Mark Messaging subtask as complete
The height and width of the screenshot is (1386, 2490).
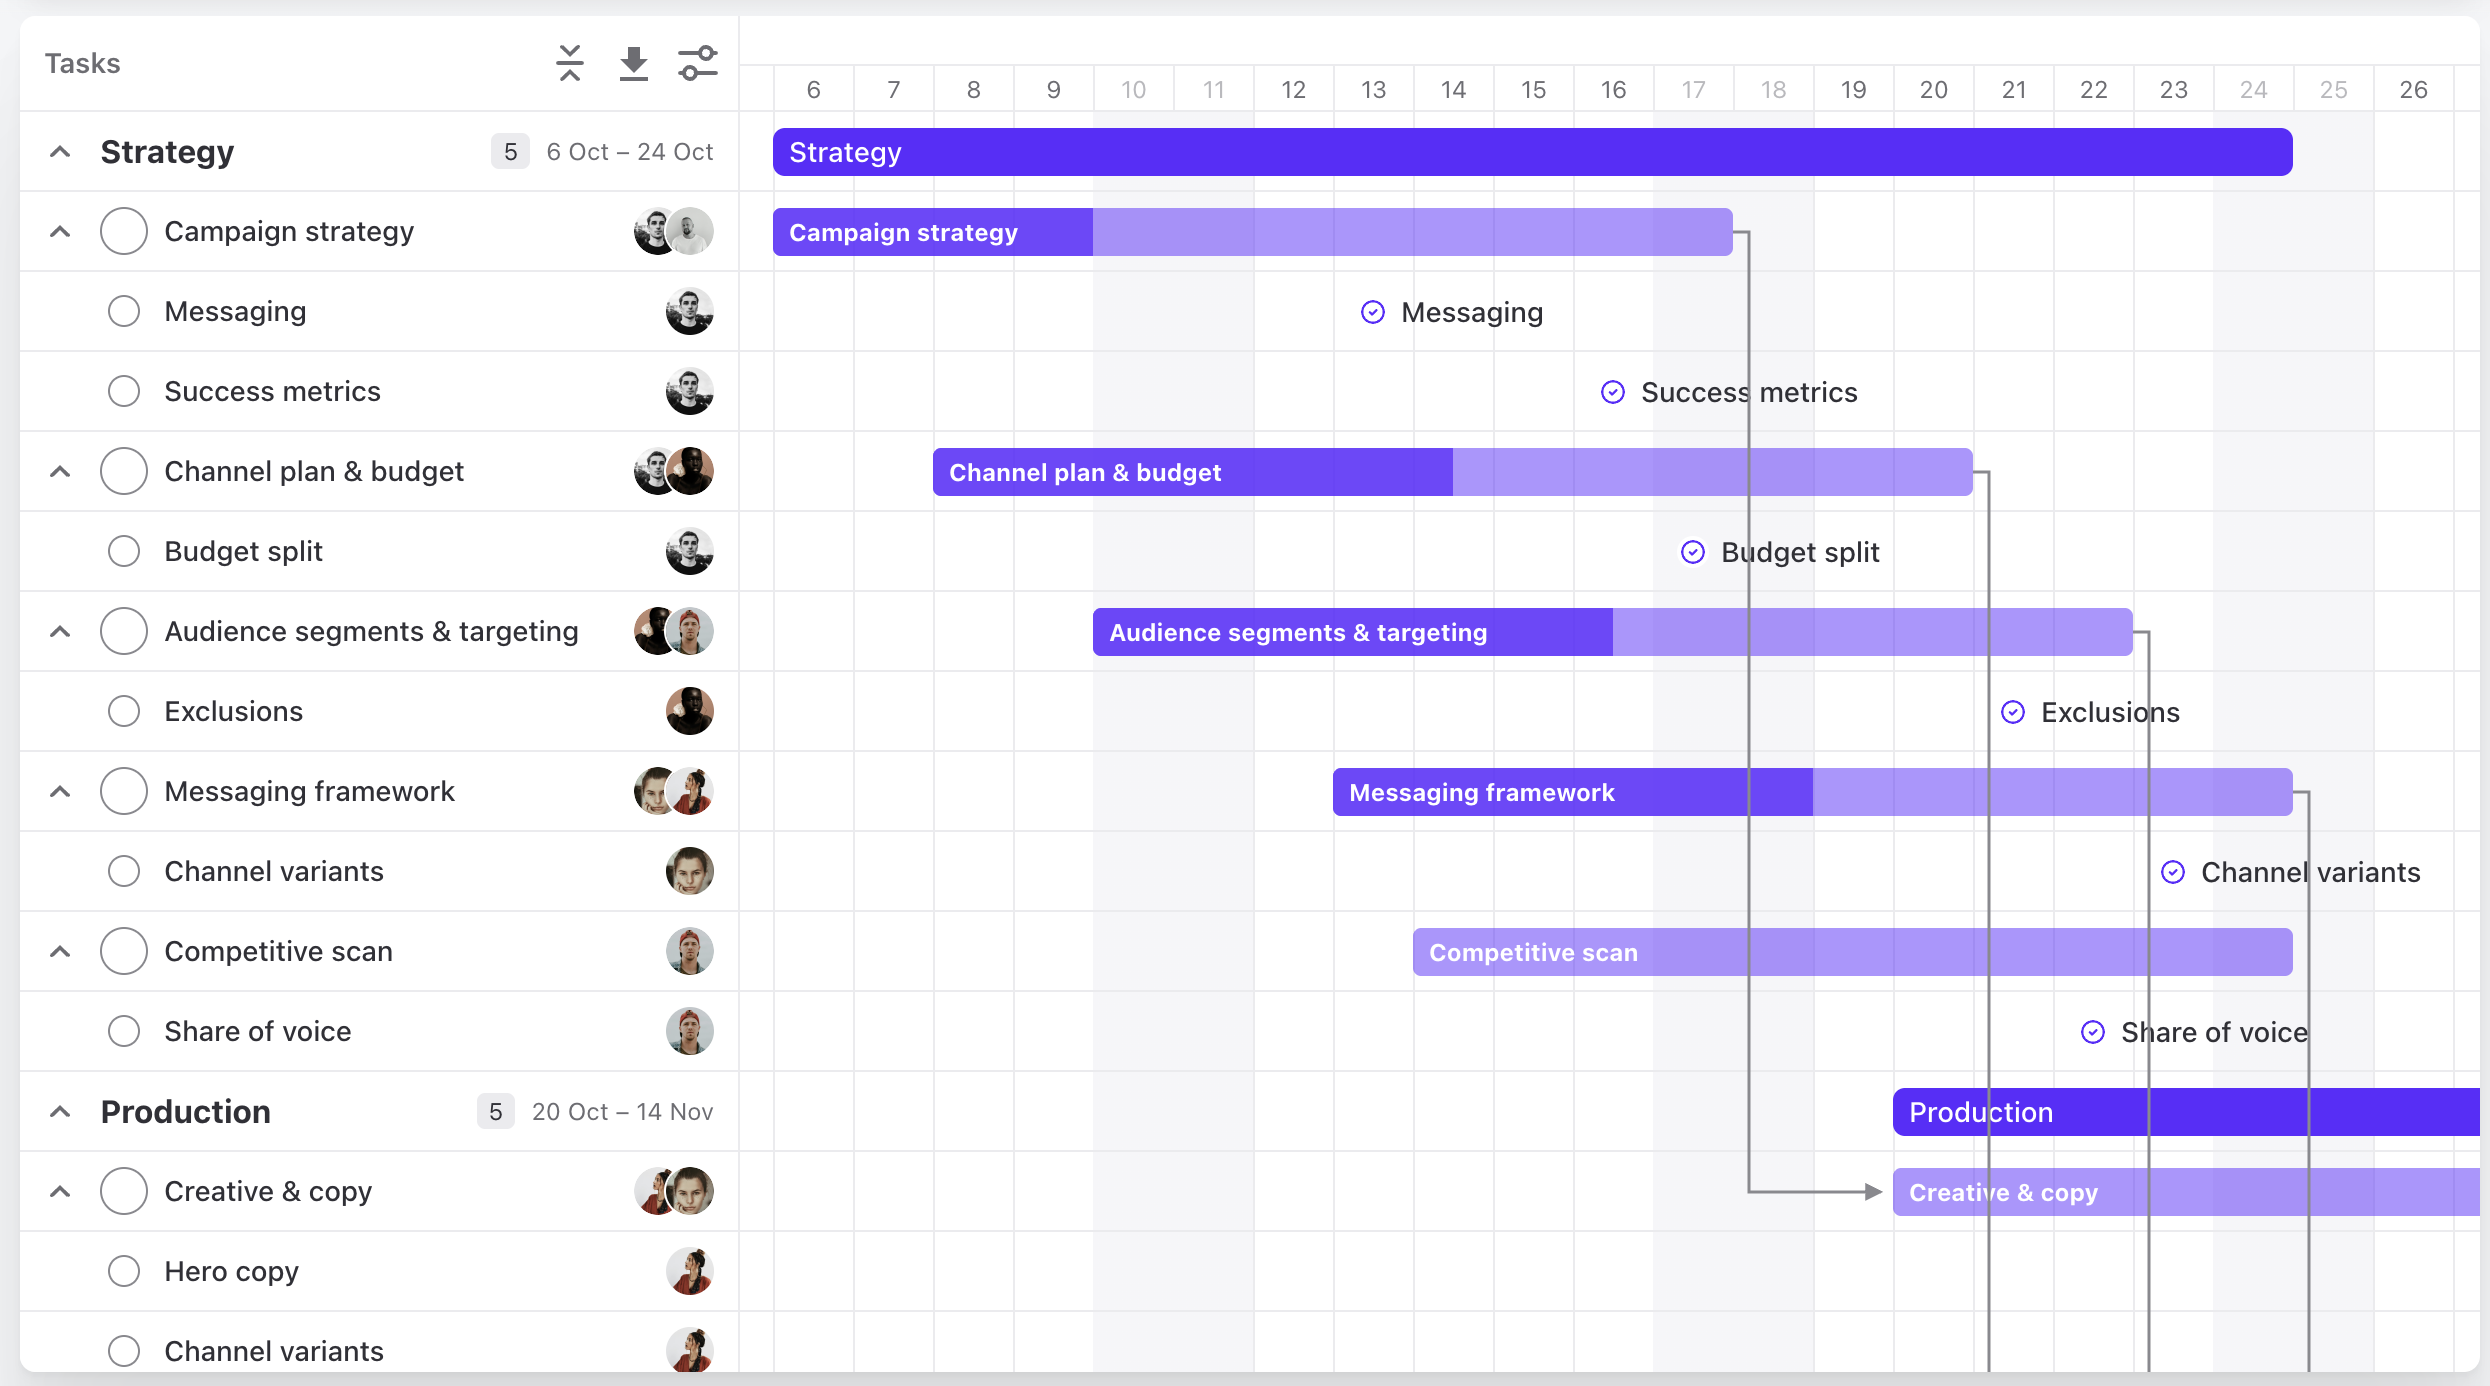(x=124, y=311)
